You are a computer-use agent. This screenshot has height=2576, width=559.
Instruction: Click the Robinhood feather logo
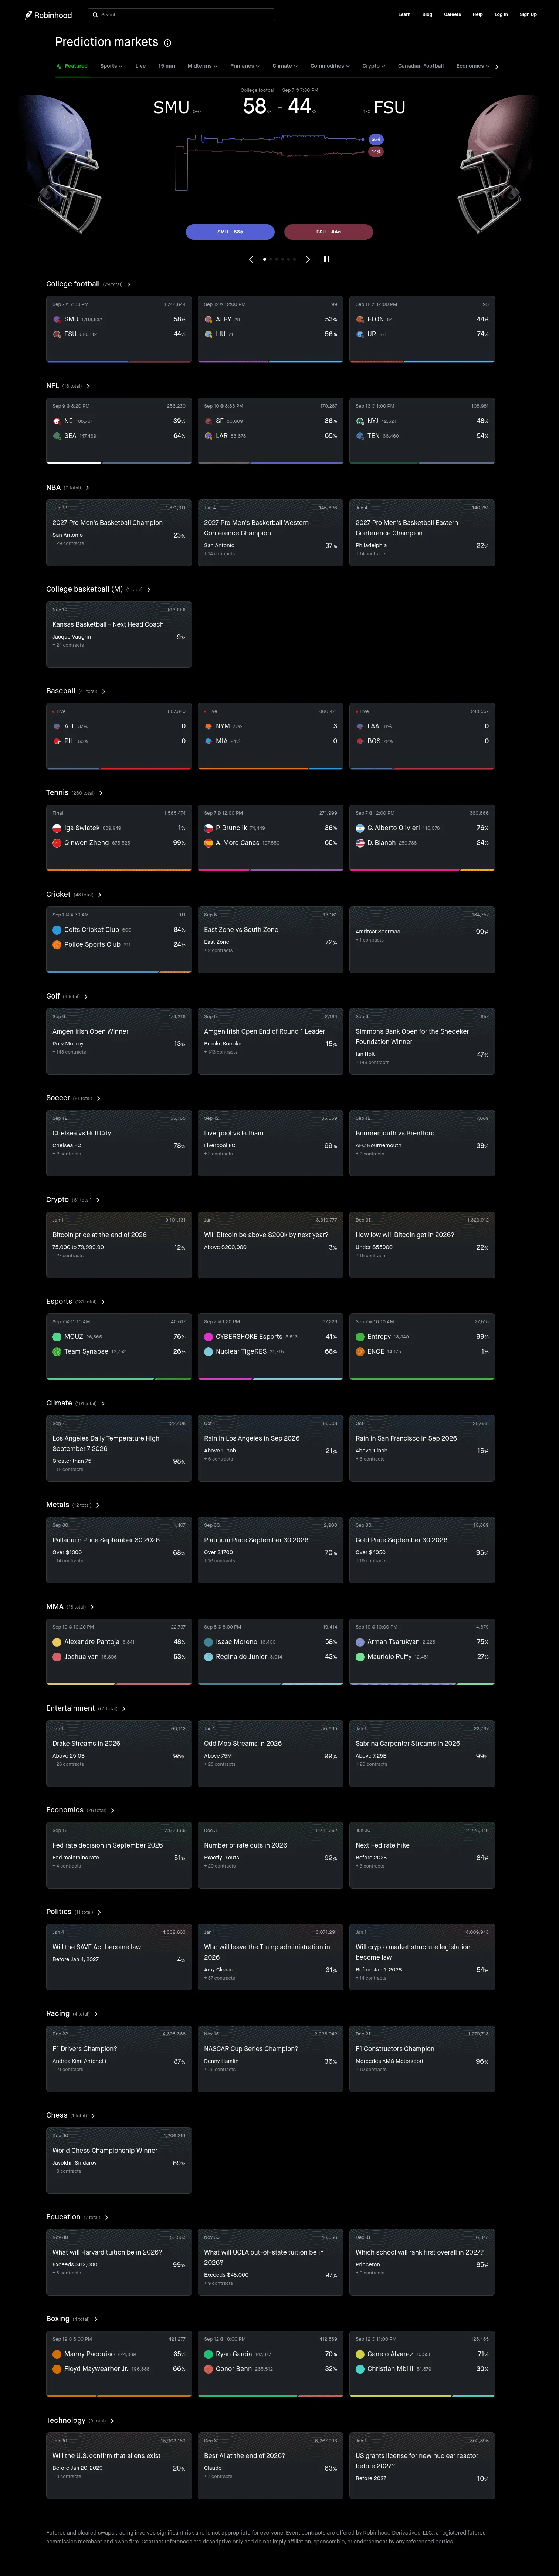pyautogui.click(x=29, y=15)
